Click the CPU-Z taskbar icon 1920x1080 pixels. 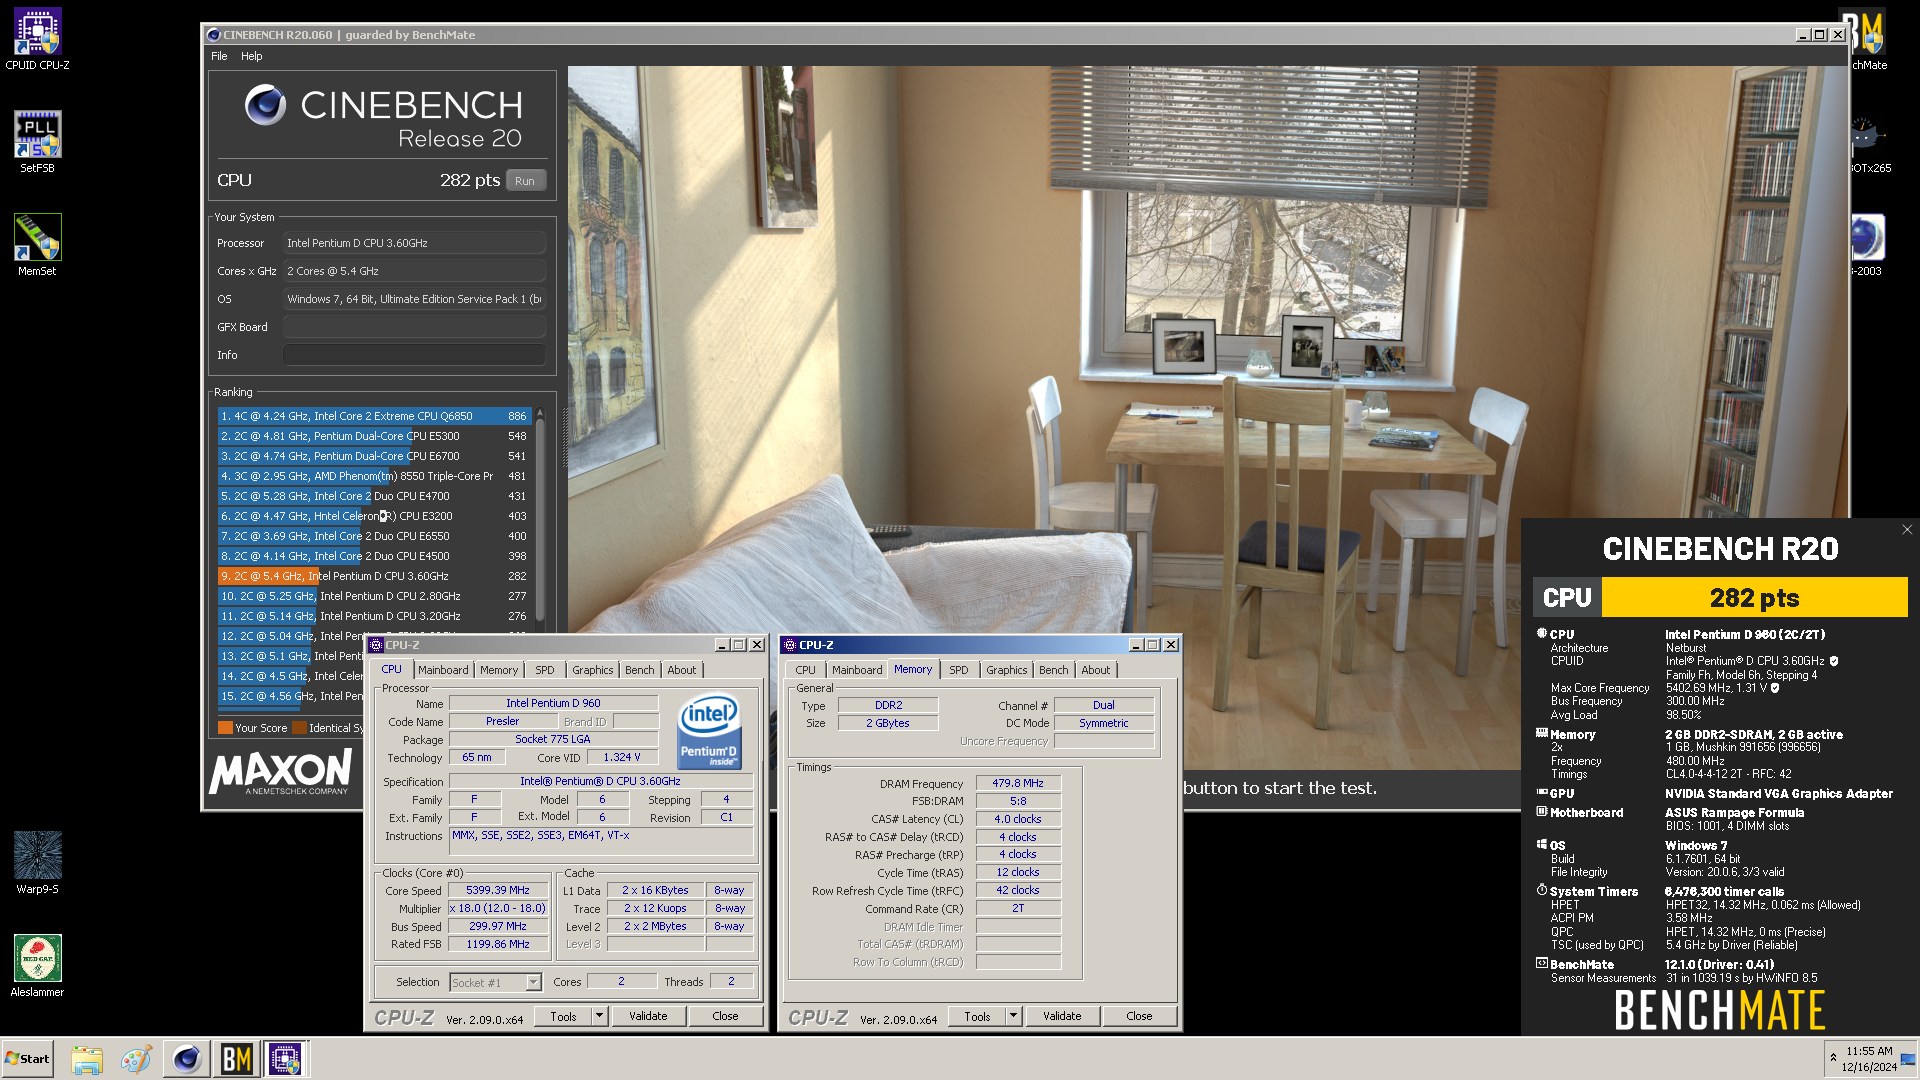[285, 1059]
